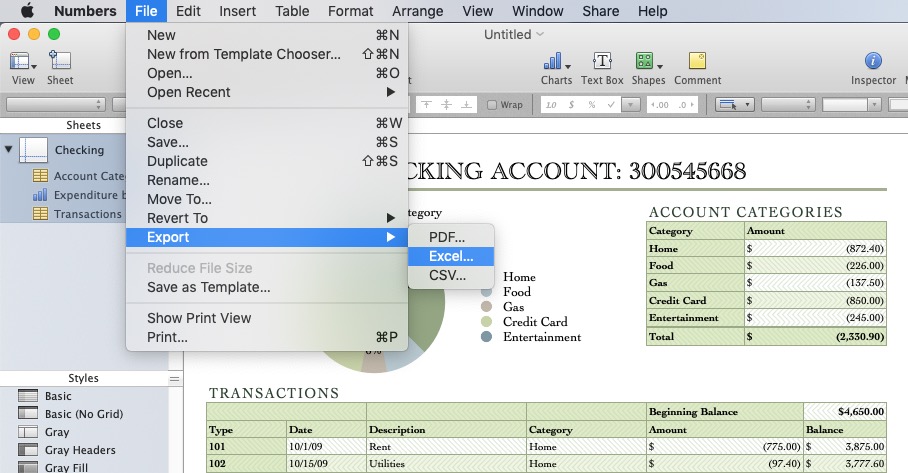Image resolution: width=908 pixels, height=473 pixels.
Task: Choose CSV… in Export submenu
Action: point(451,276)
